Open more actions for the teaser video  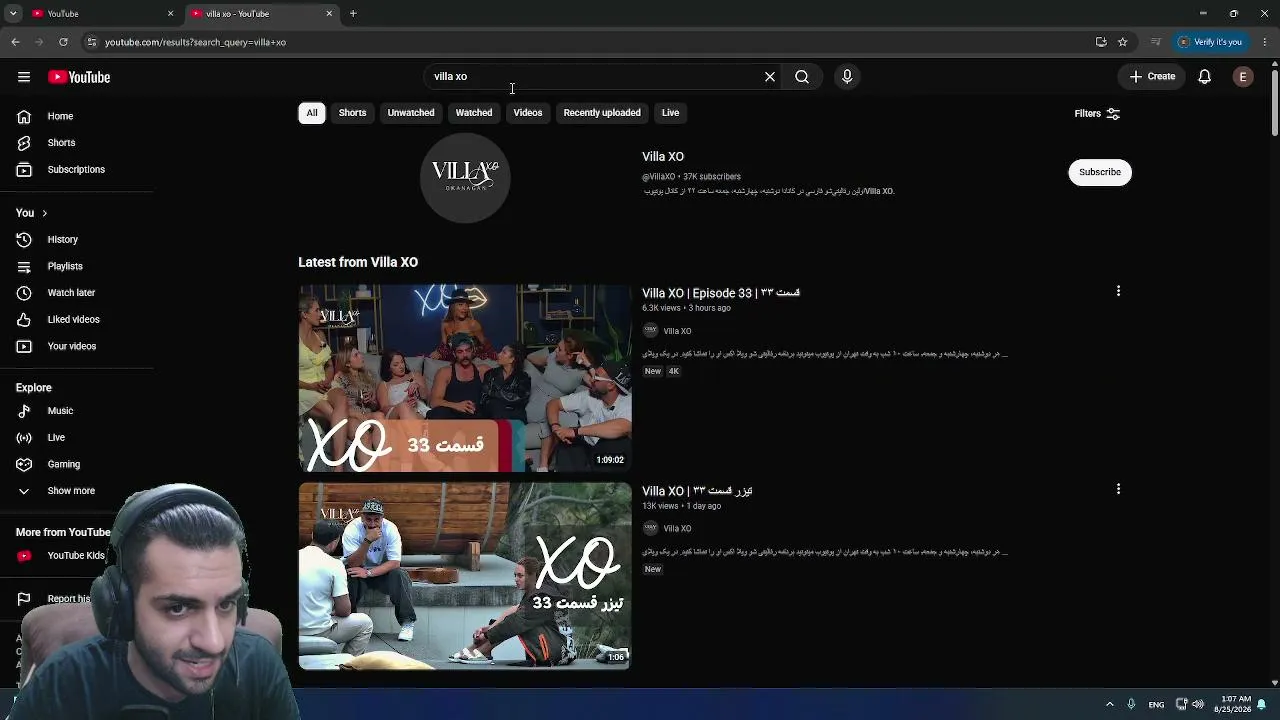pyautogui.click(x=1118, y=489)
